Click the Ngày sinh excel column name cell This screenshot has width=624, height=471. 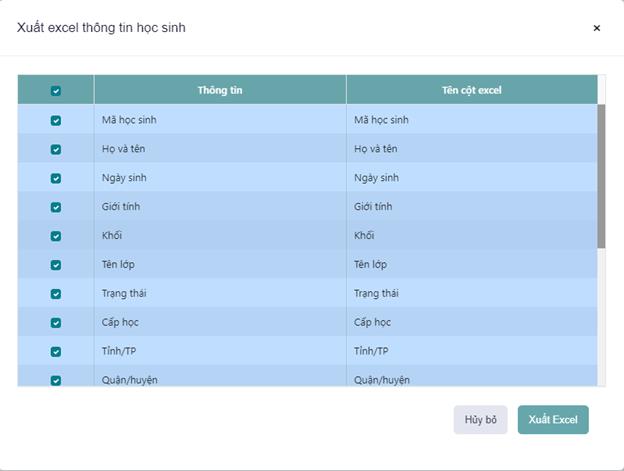(x=470, y=178)
